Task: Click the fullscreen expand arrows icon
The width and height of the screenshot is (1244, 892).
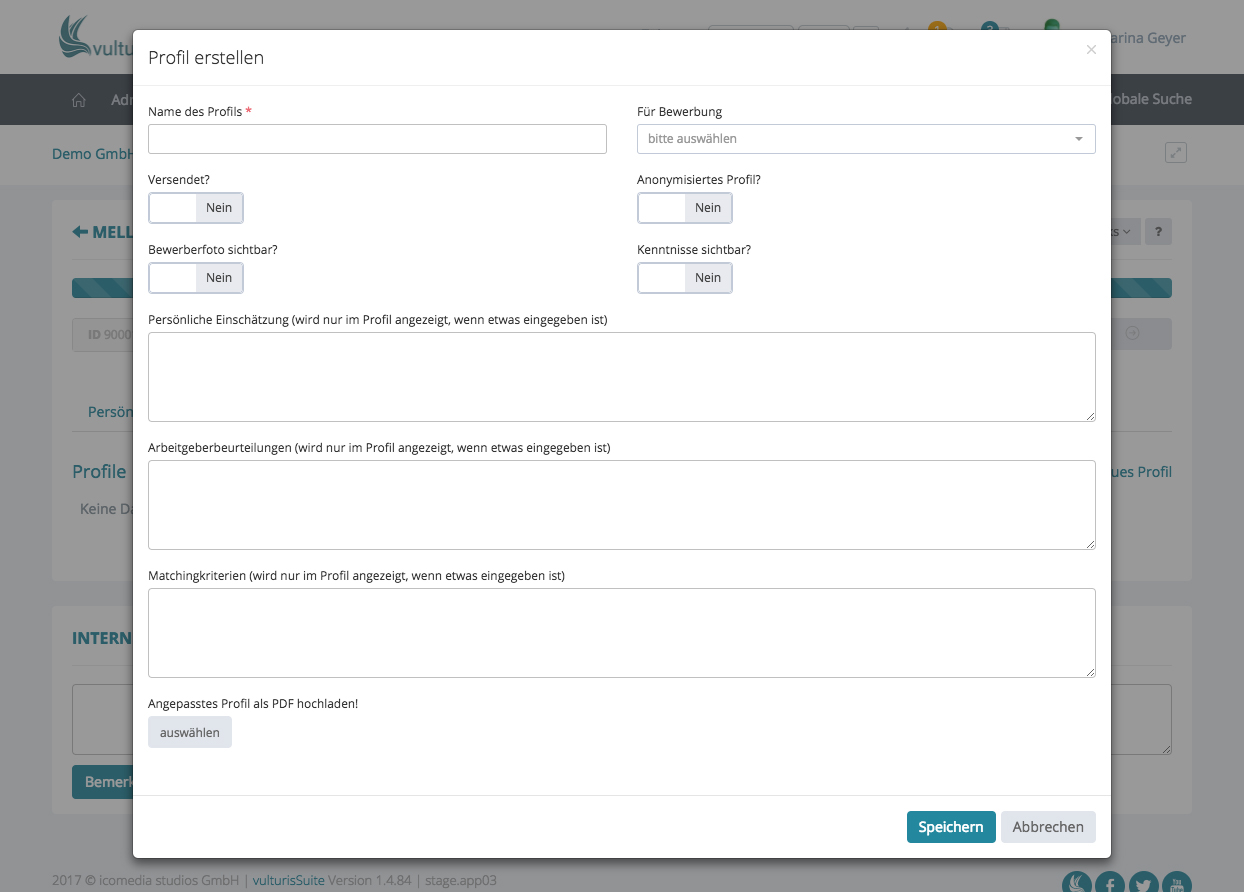Action: pyautogui.click(x=1176, y=153)
